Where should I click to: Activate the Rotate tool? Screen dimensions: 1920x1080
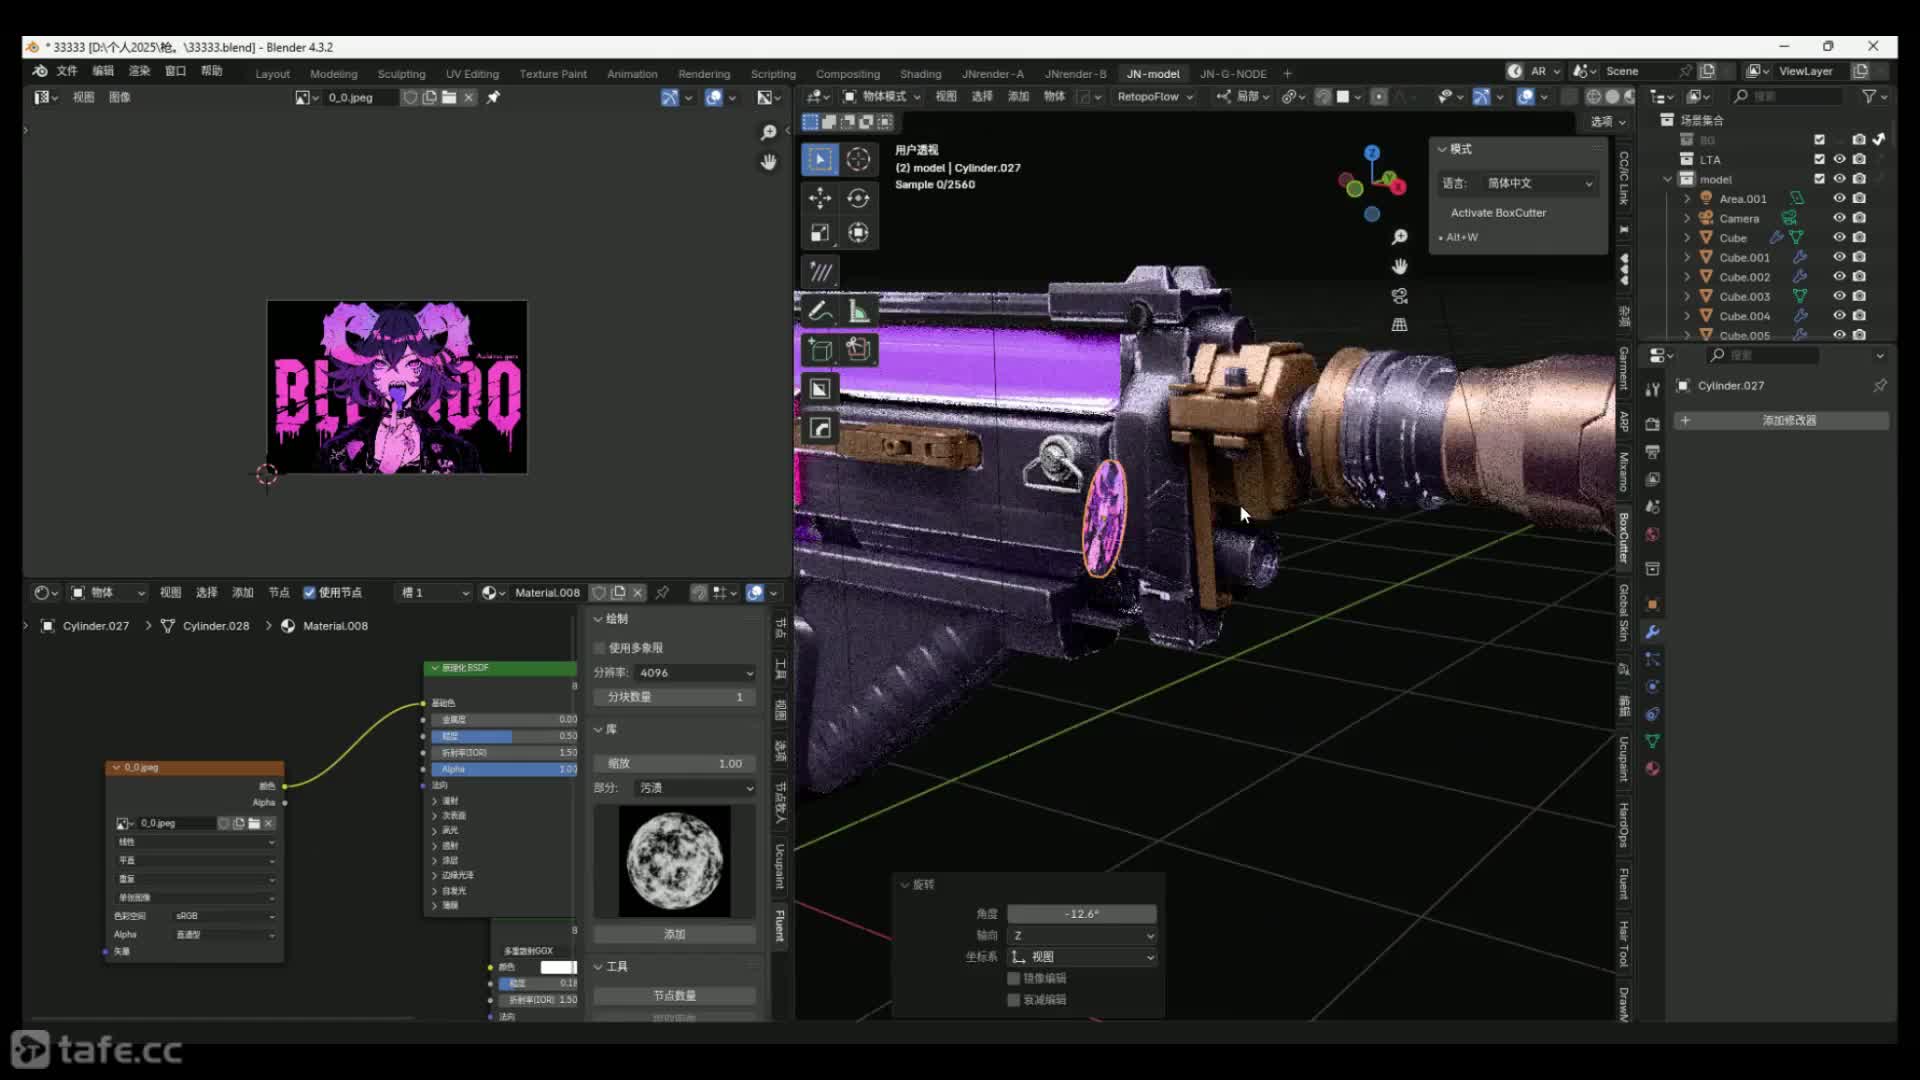[858, 198]
